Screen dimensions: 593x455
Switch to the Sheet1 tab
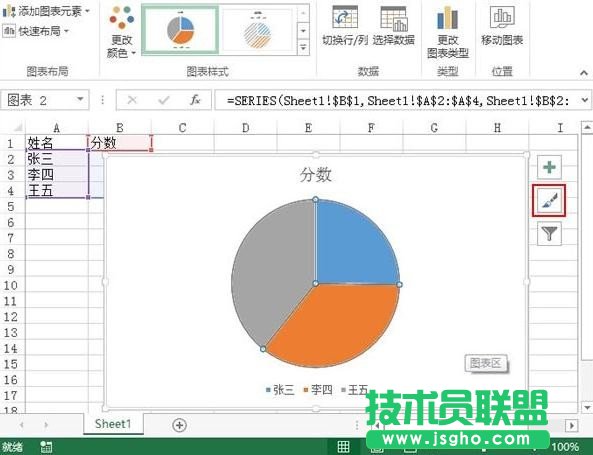coord(113,424)
